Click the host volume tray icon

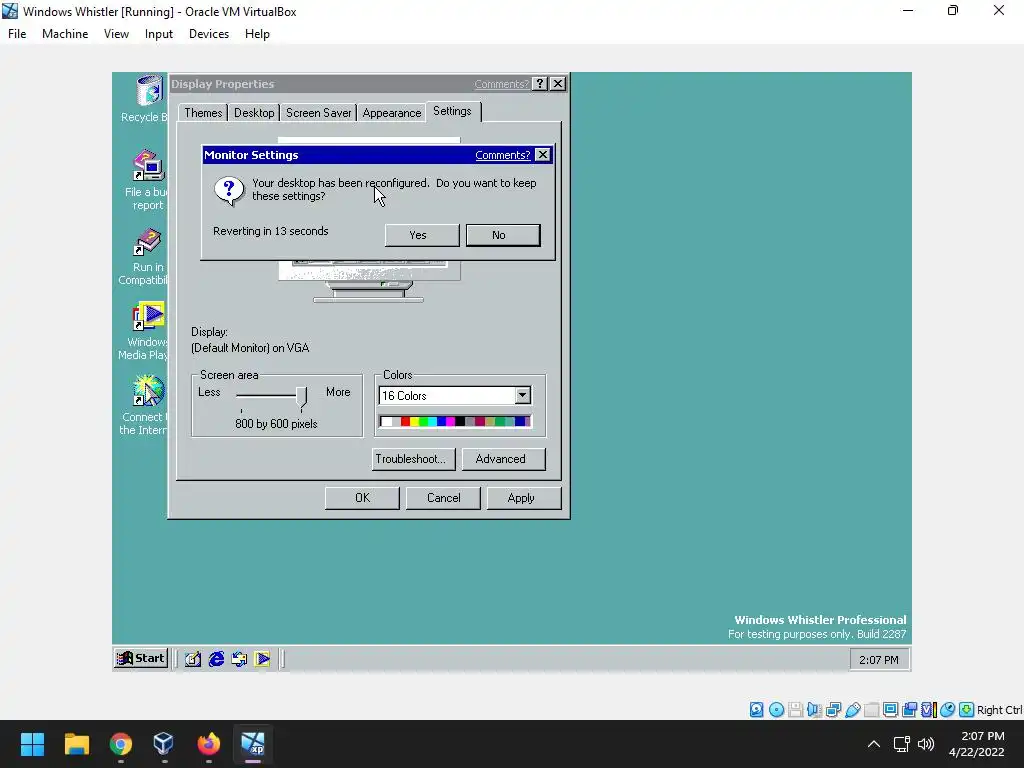[926, 744]
